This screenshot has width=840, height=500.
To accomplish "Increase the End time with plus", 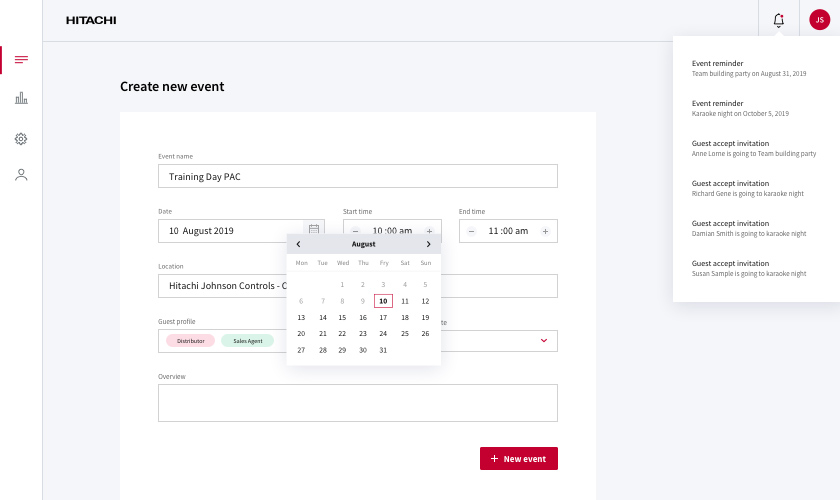I will click(545, 232).
